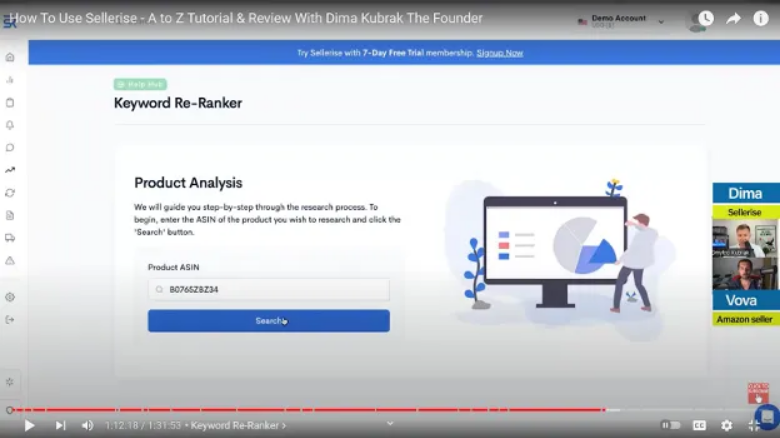The image size is (780, 438).
Task: Skip to the next video
Action: [x=60, y=426]
